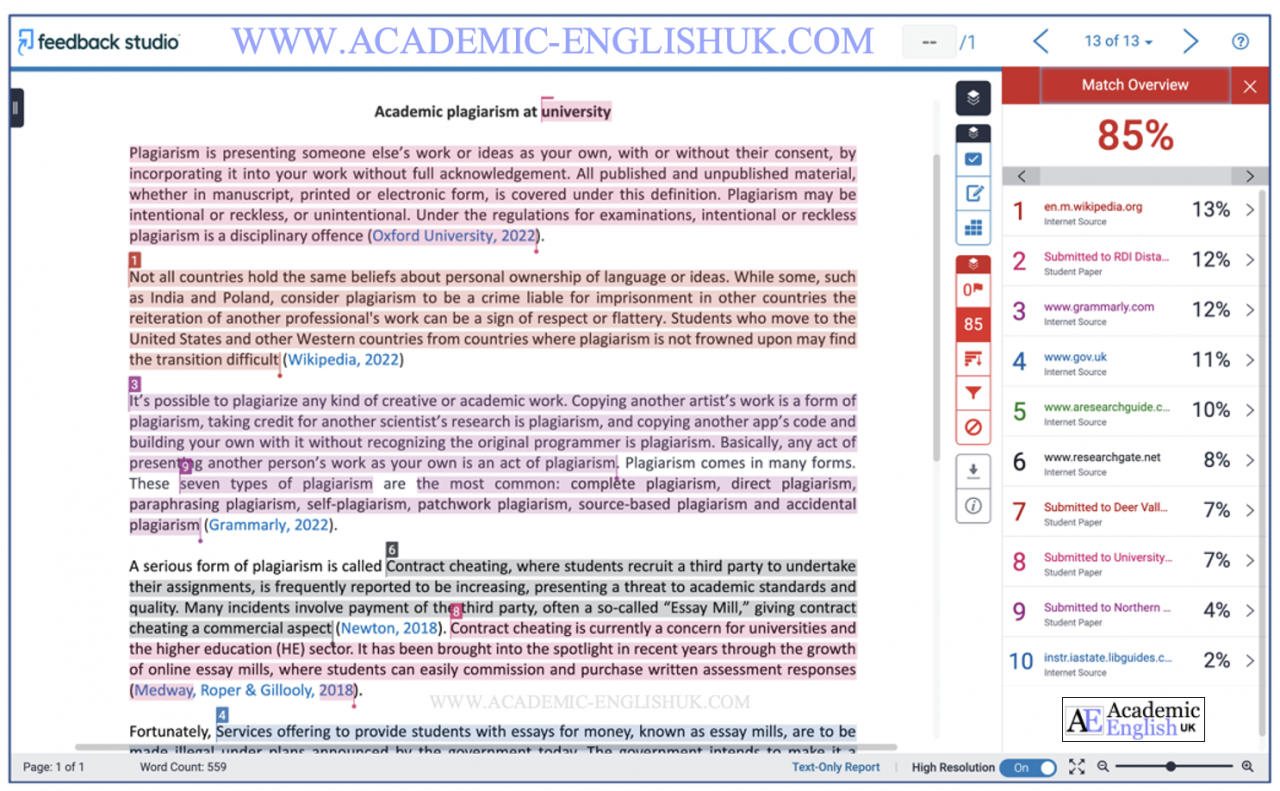Image resolution: width=1280 pixels, height=791 pixels.
Task: Switch to the Match Overview panel
Action: pyautogui.click(x=1134, y=85)
